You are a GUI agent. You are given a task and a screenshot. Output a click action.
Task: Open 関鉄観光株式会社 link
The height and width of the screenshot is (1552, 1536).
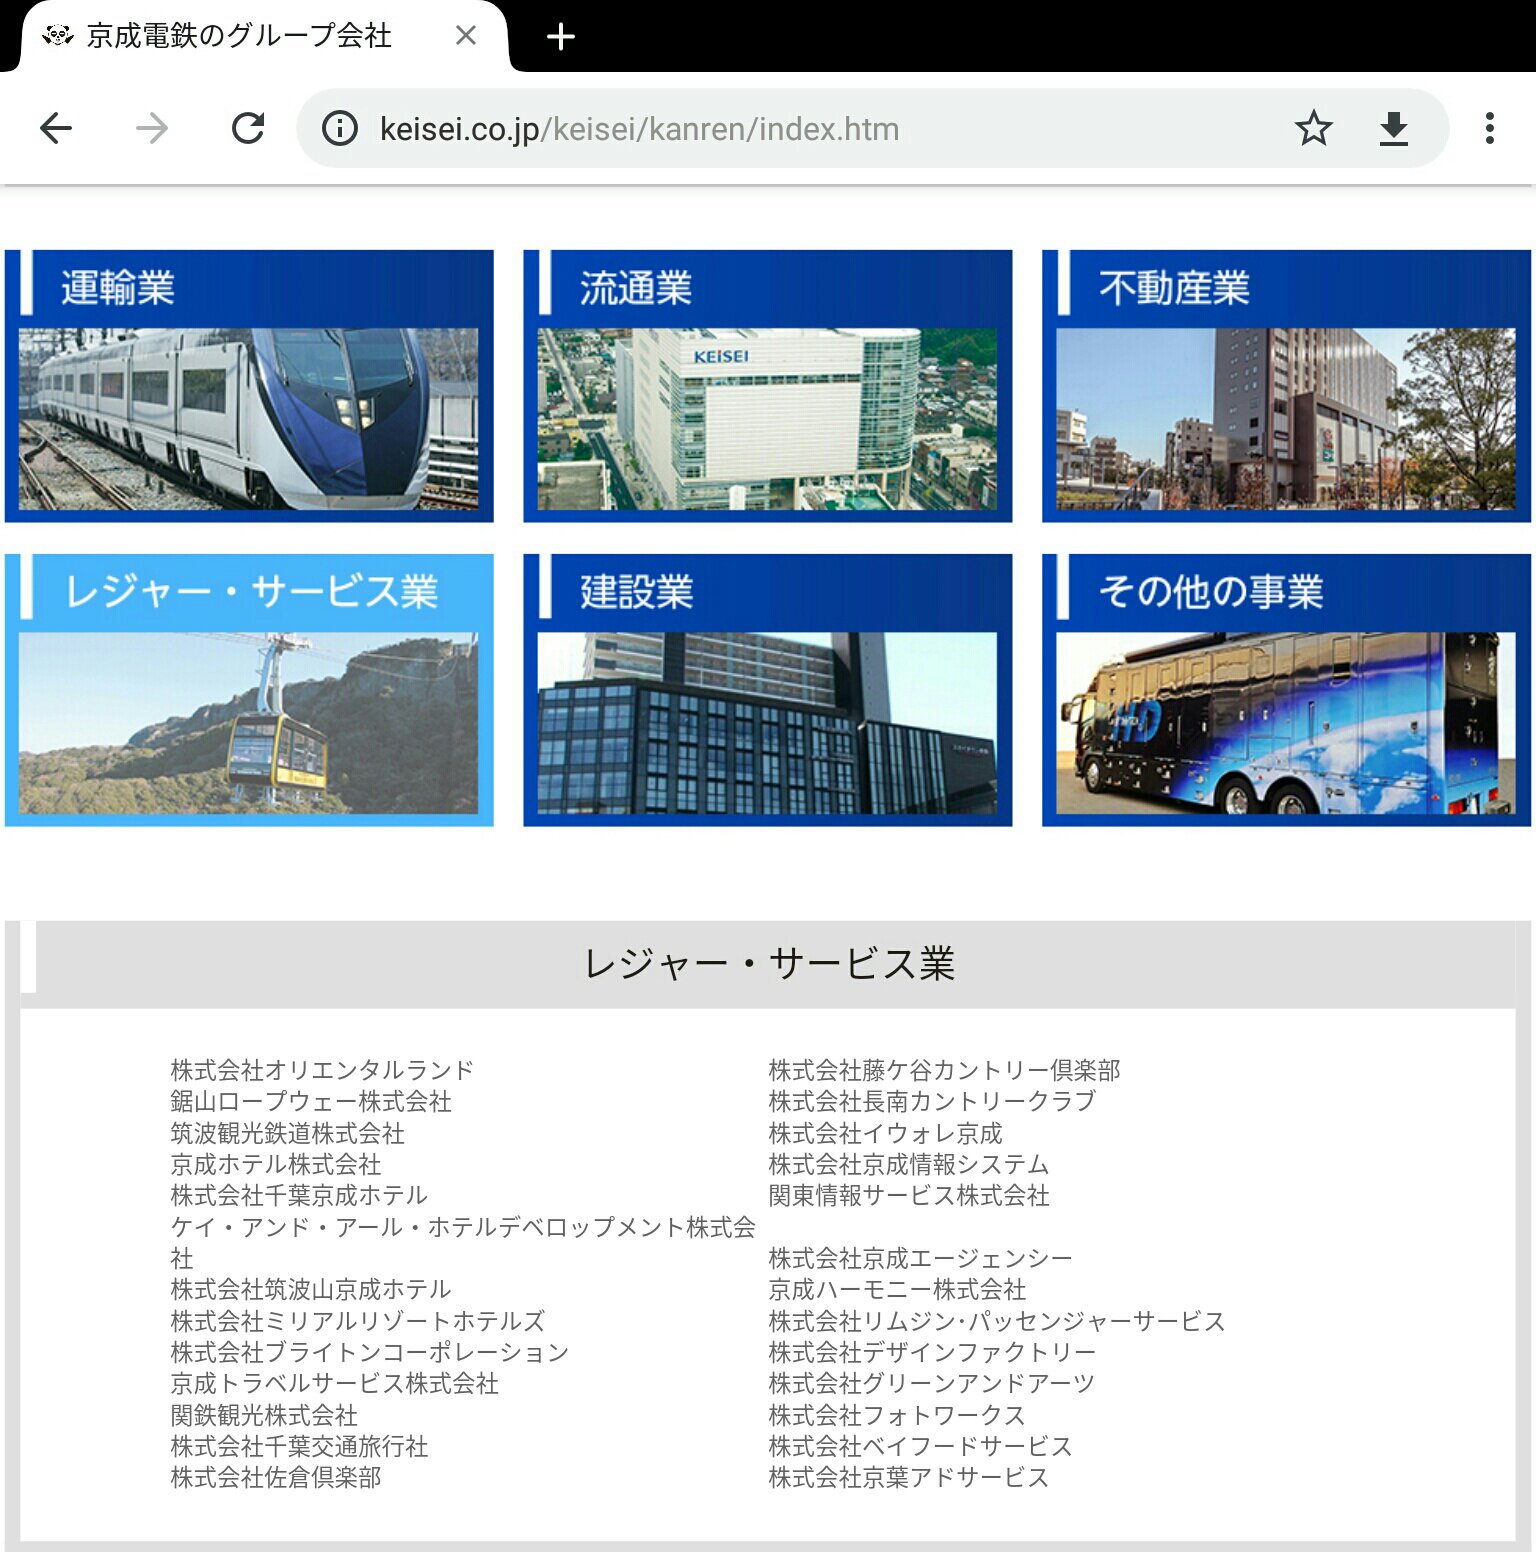(264, 1415)
